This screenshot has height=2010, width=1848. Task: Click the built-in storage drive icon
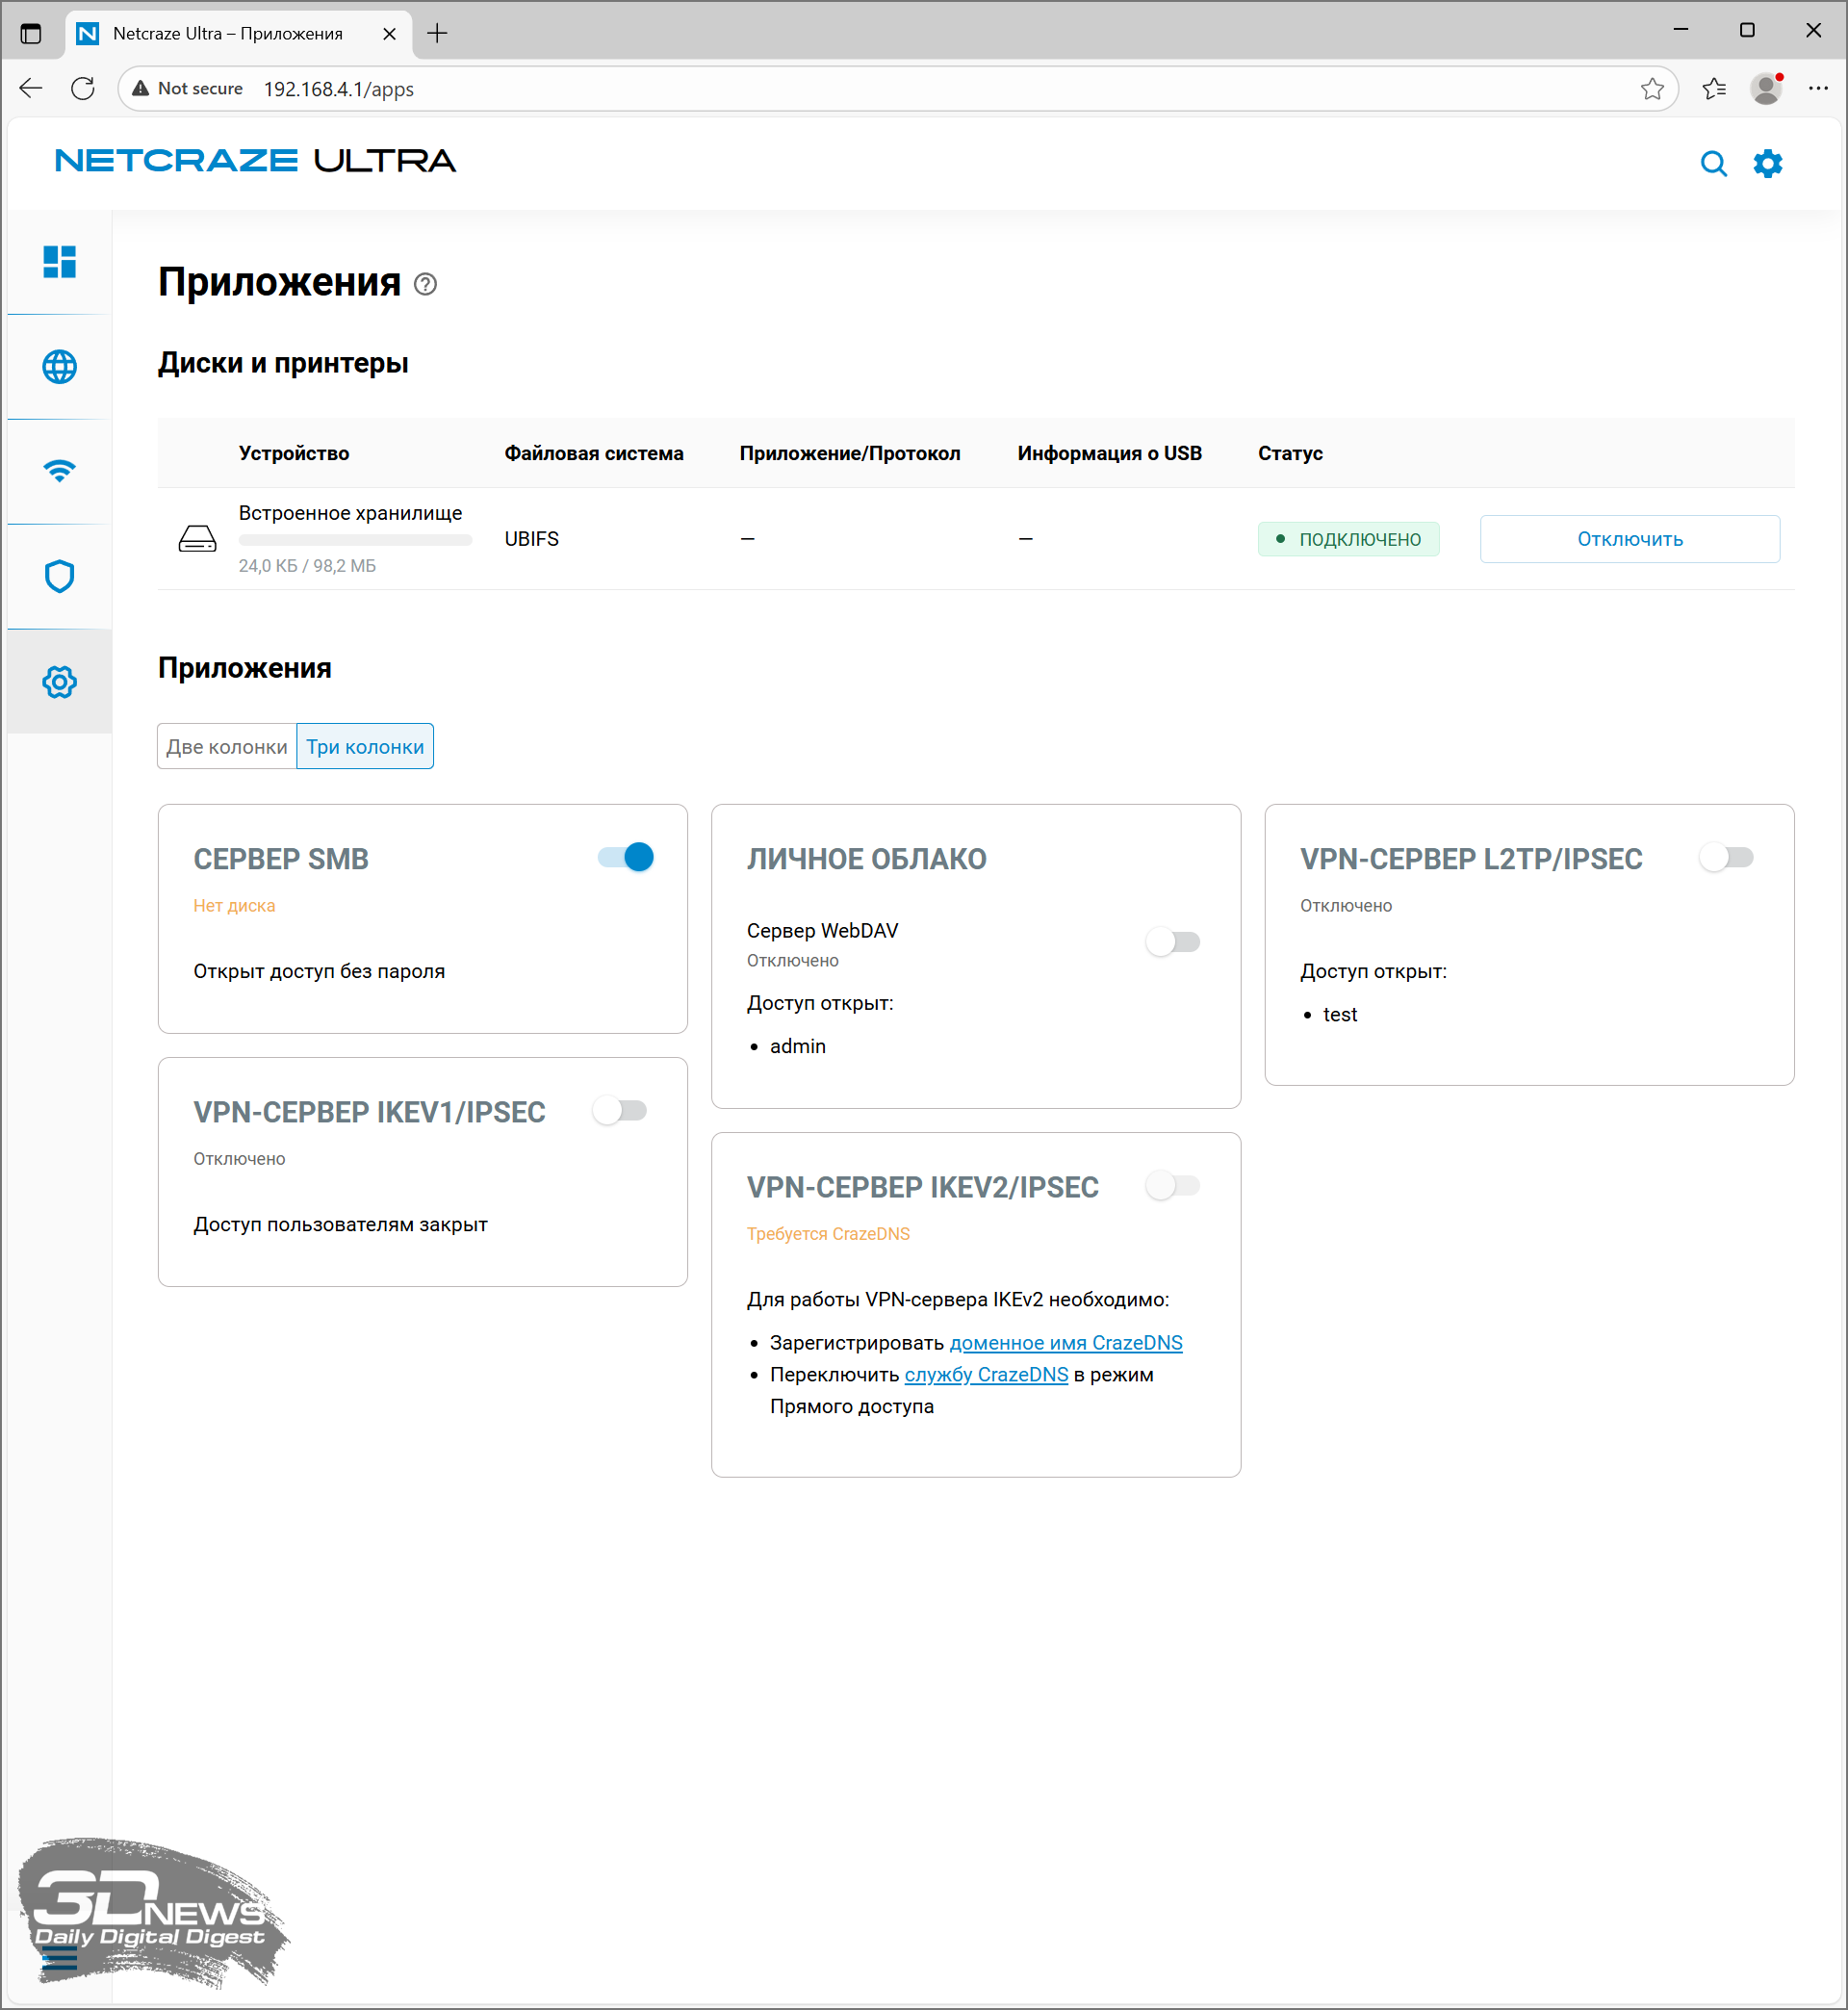(197, 539)
